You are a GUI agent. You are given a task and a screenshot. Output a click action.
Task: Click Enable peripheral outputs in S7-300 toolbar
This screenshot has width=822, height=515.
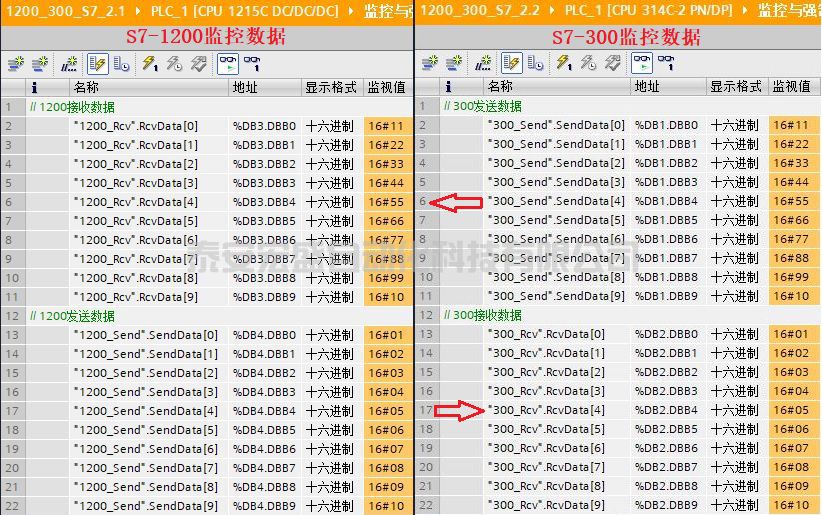[611, 63]
